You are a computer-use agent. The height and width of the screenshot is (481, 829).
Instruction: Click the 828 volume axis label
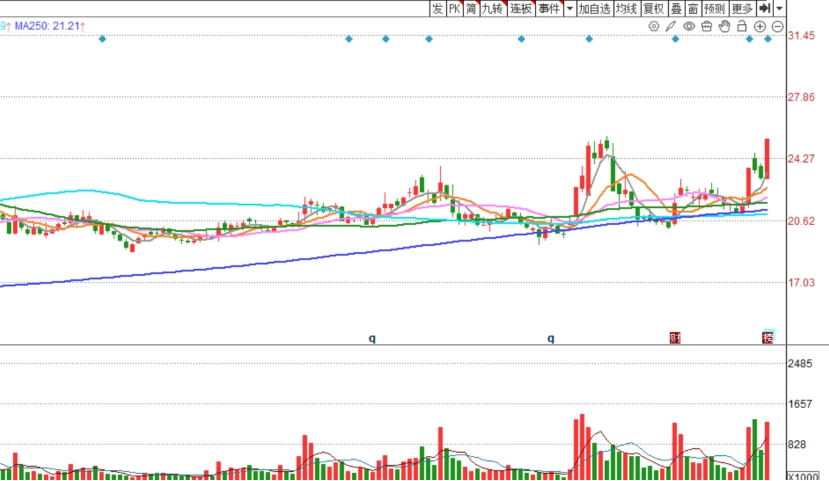coord(797,445)
